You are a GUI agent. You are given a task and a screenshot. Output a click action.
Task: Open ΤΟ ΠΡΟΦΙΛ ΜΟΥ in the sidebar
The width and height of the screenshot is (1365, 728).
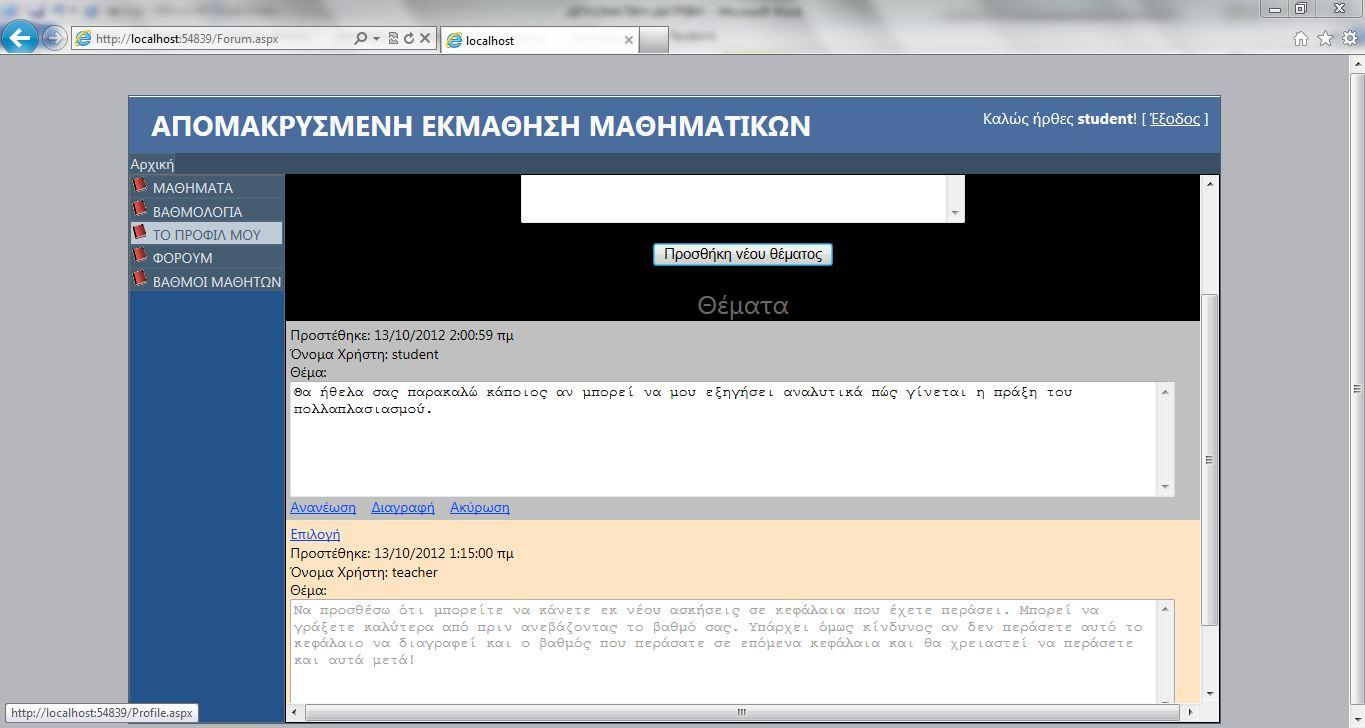tap(207, 234)
